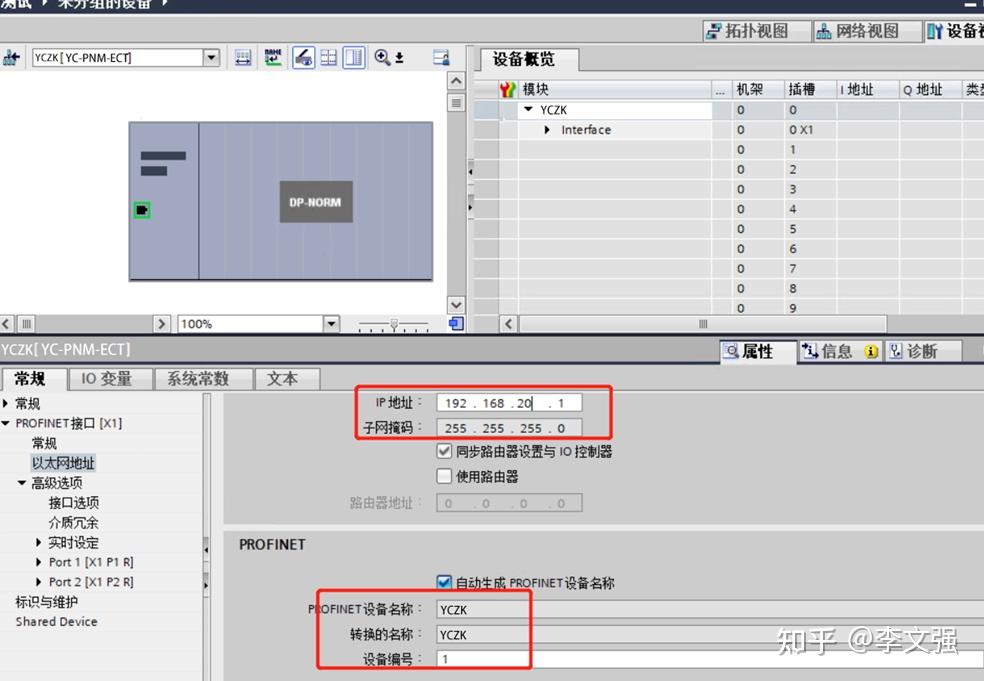Viewport: 984px width, 681px height.
Task: Expand the Port 2 [X1 P2 R] node
Action: 39,582
